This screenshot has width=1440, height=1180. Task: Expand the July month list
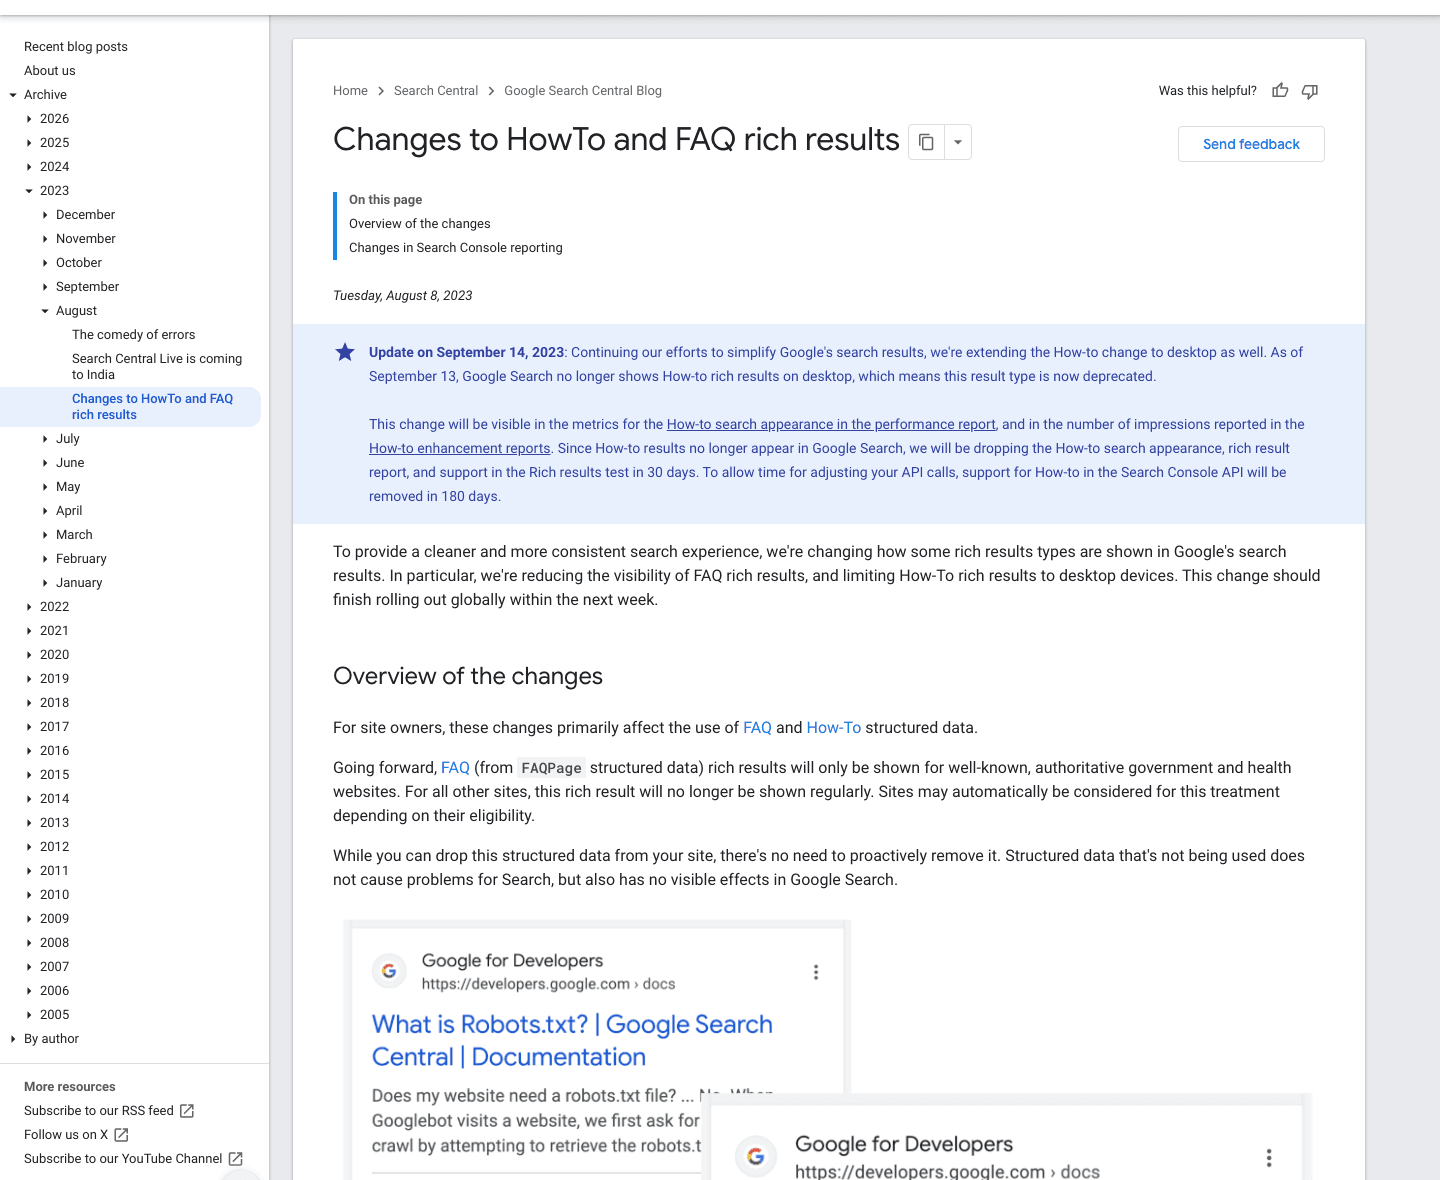(45, 439)
